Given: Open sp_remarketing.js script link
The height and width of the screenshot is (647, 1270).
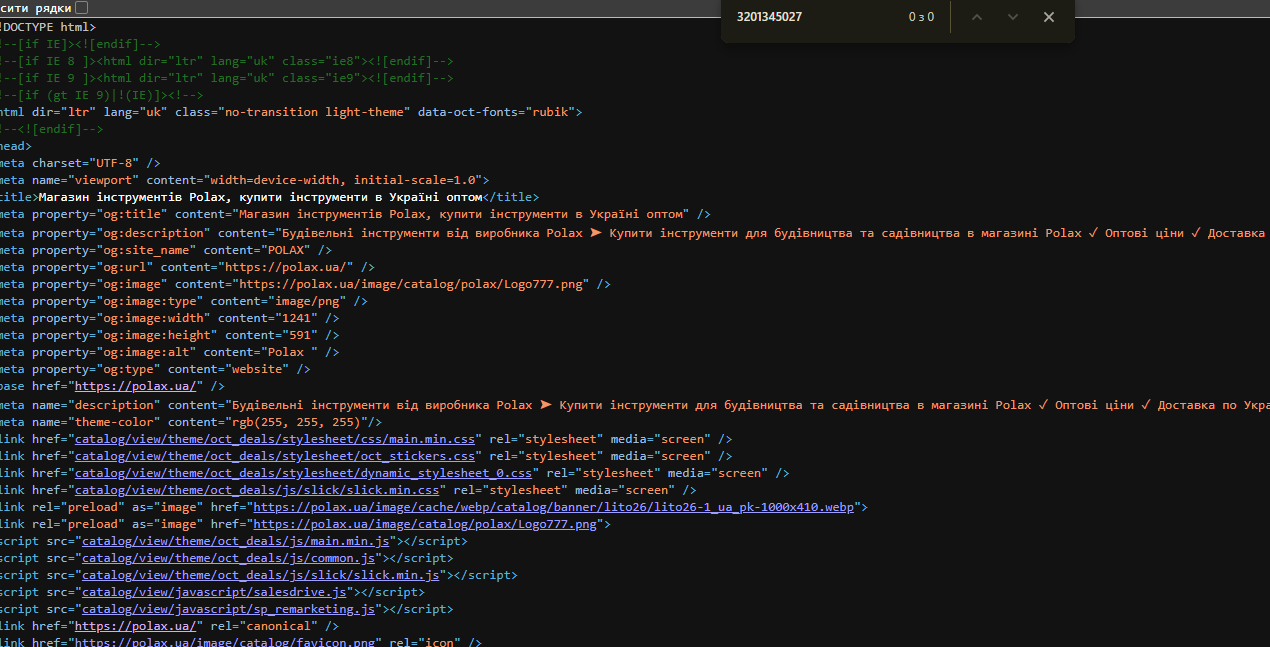Looking at the screenshot, I should (x=229, y=609).
